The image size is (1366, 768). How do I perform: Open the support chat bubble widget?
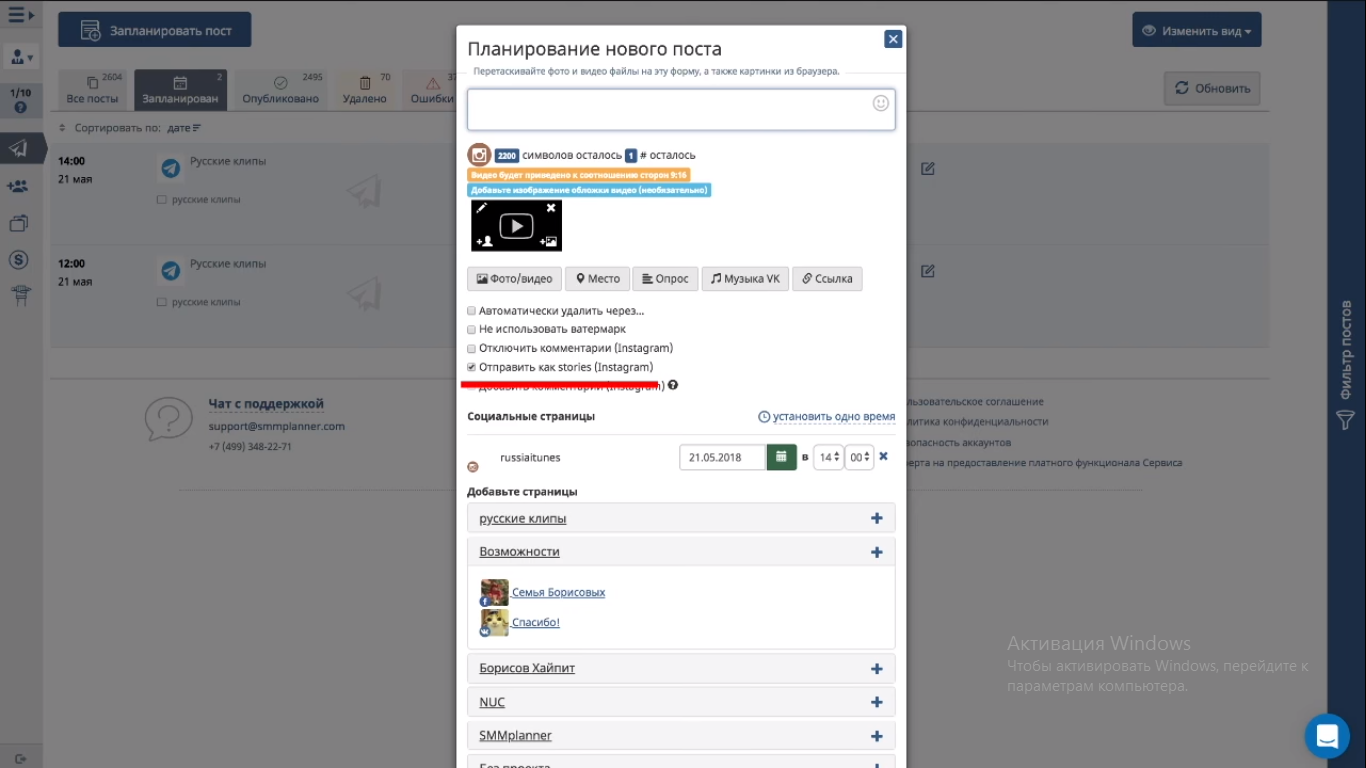point(1327,736)
